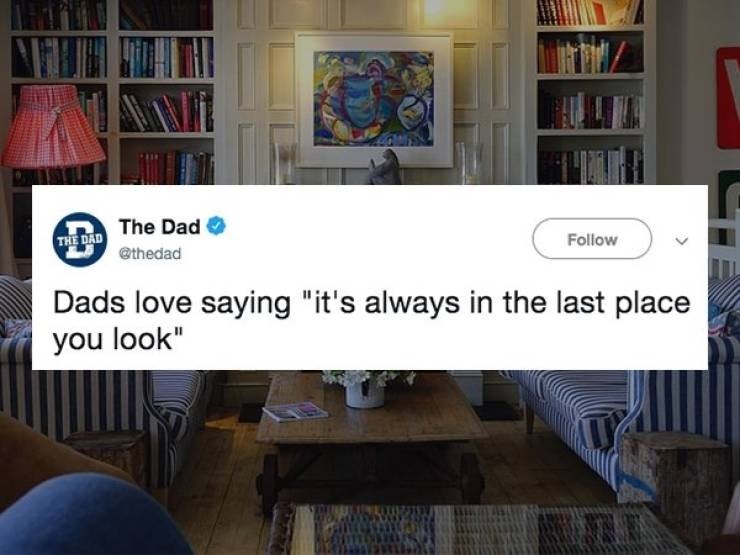Click the red checkered lampshade
The image size is (740, 555).
tap(52, 126)
